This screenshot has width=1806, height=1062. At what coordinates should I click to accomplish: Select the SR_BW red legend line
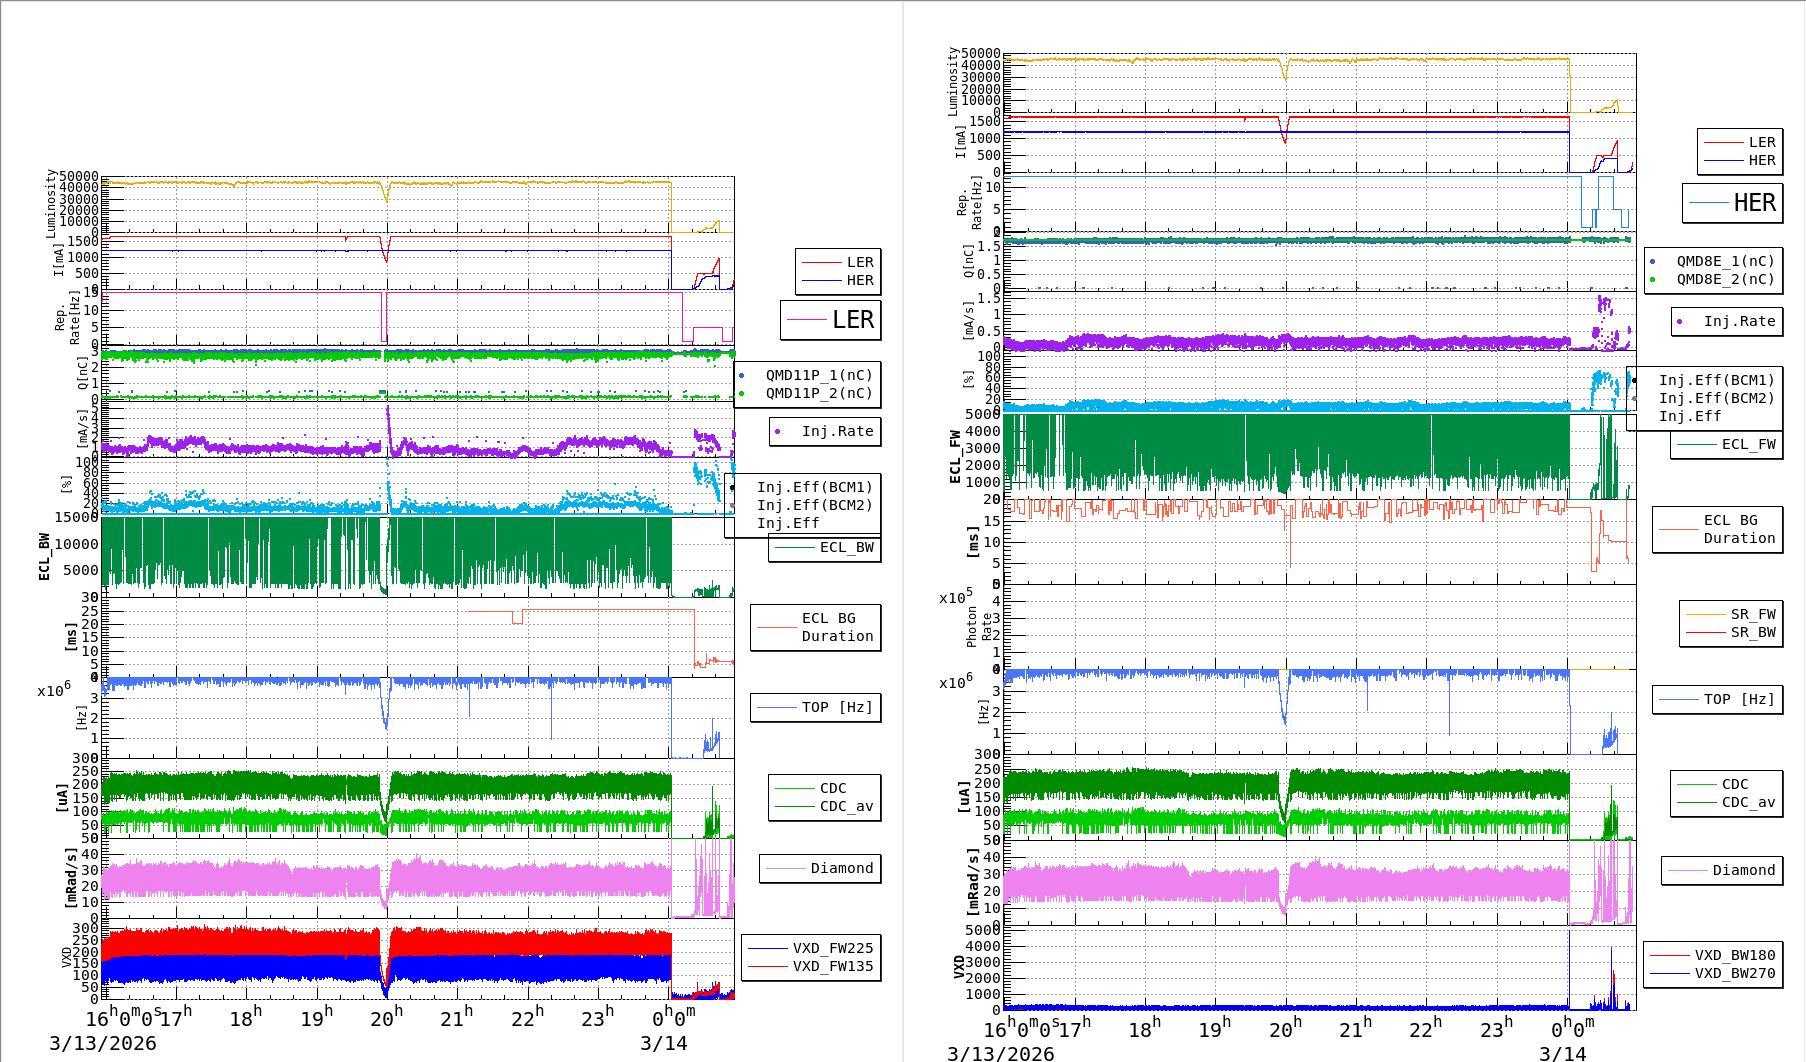[1706, 632]
